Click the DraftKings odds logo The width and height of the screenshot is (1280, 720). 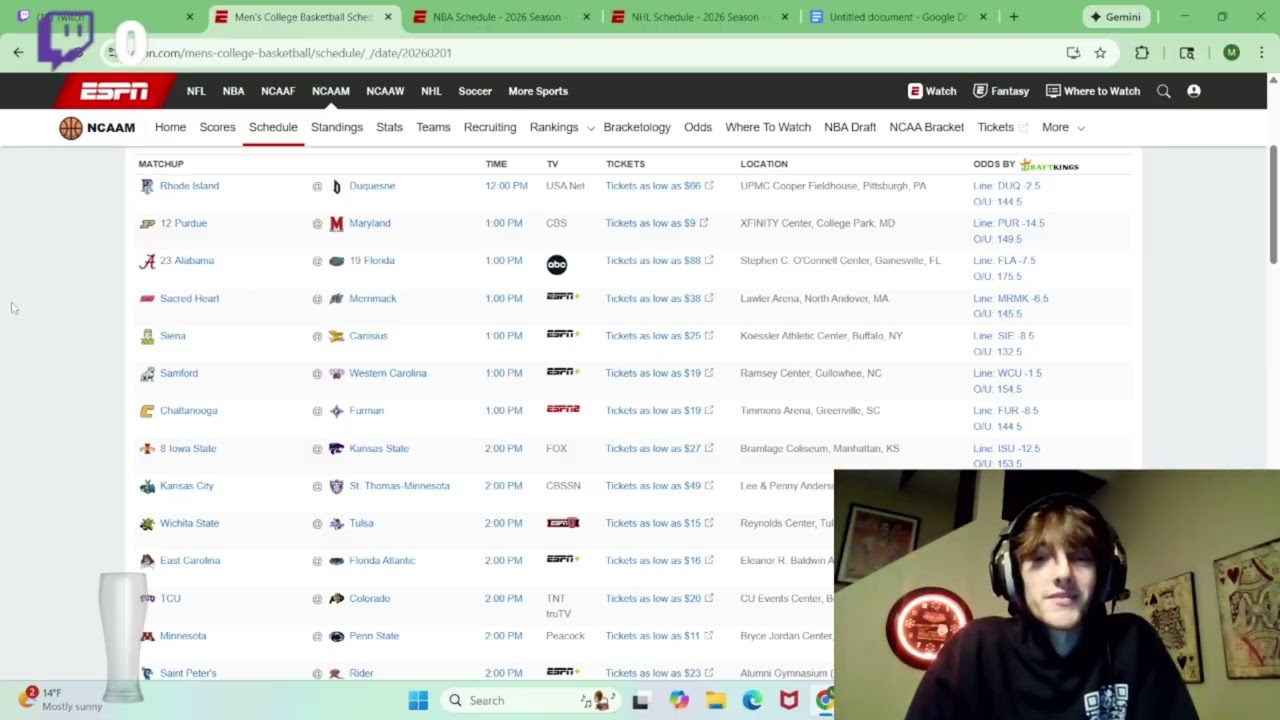(x=1049, y=165)
